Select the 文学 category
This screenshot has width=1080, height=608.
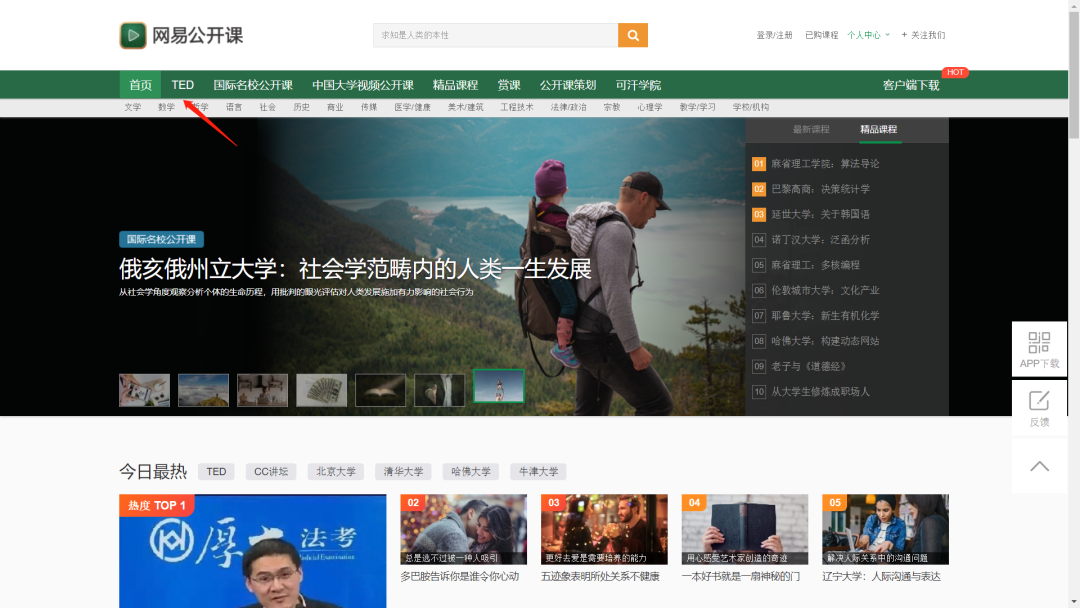click(x=133, y=107)
